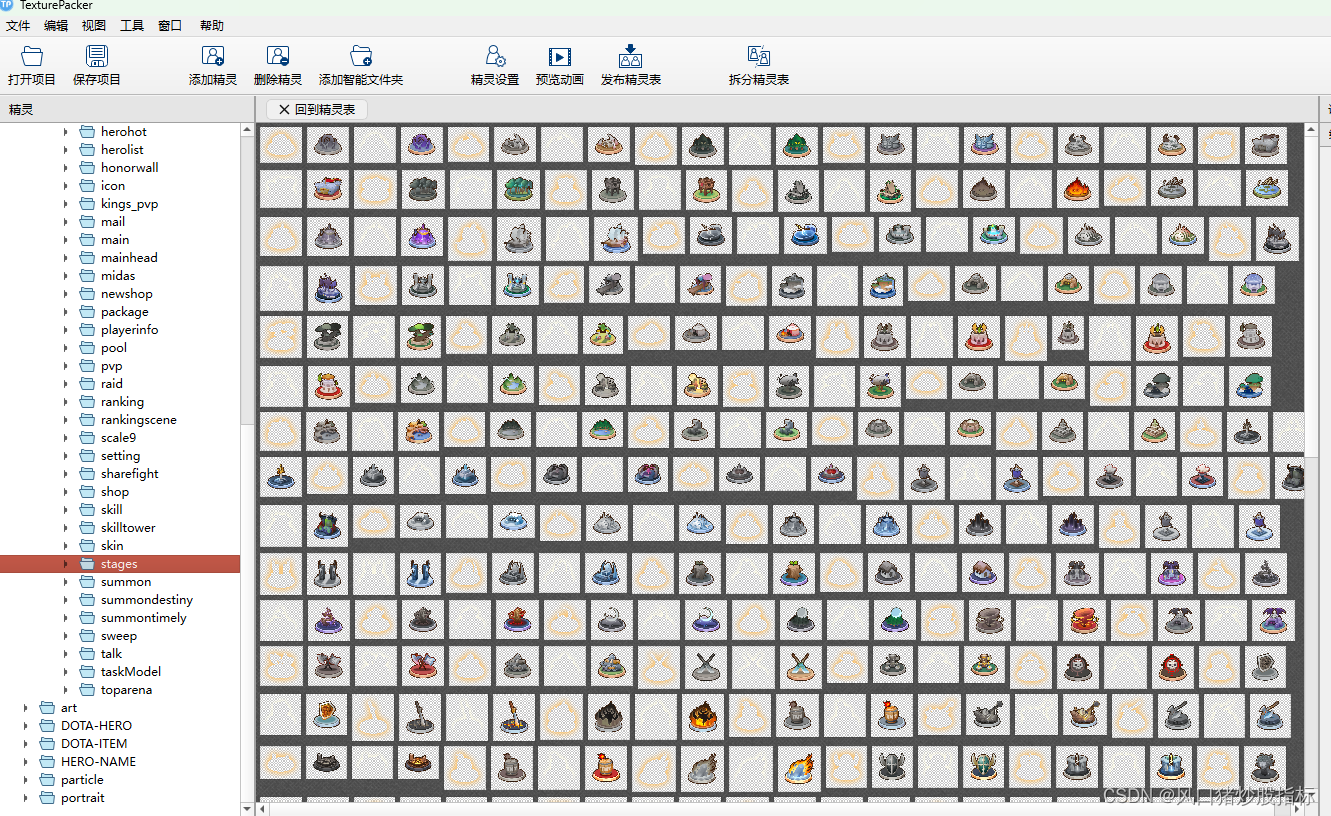The width and height of the screenshot is (1331, 816).
Task: Select the summontimely folder row
Action: 120,617
